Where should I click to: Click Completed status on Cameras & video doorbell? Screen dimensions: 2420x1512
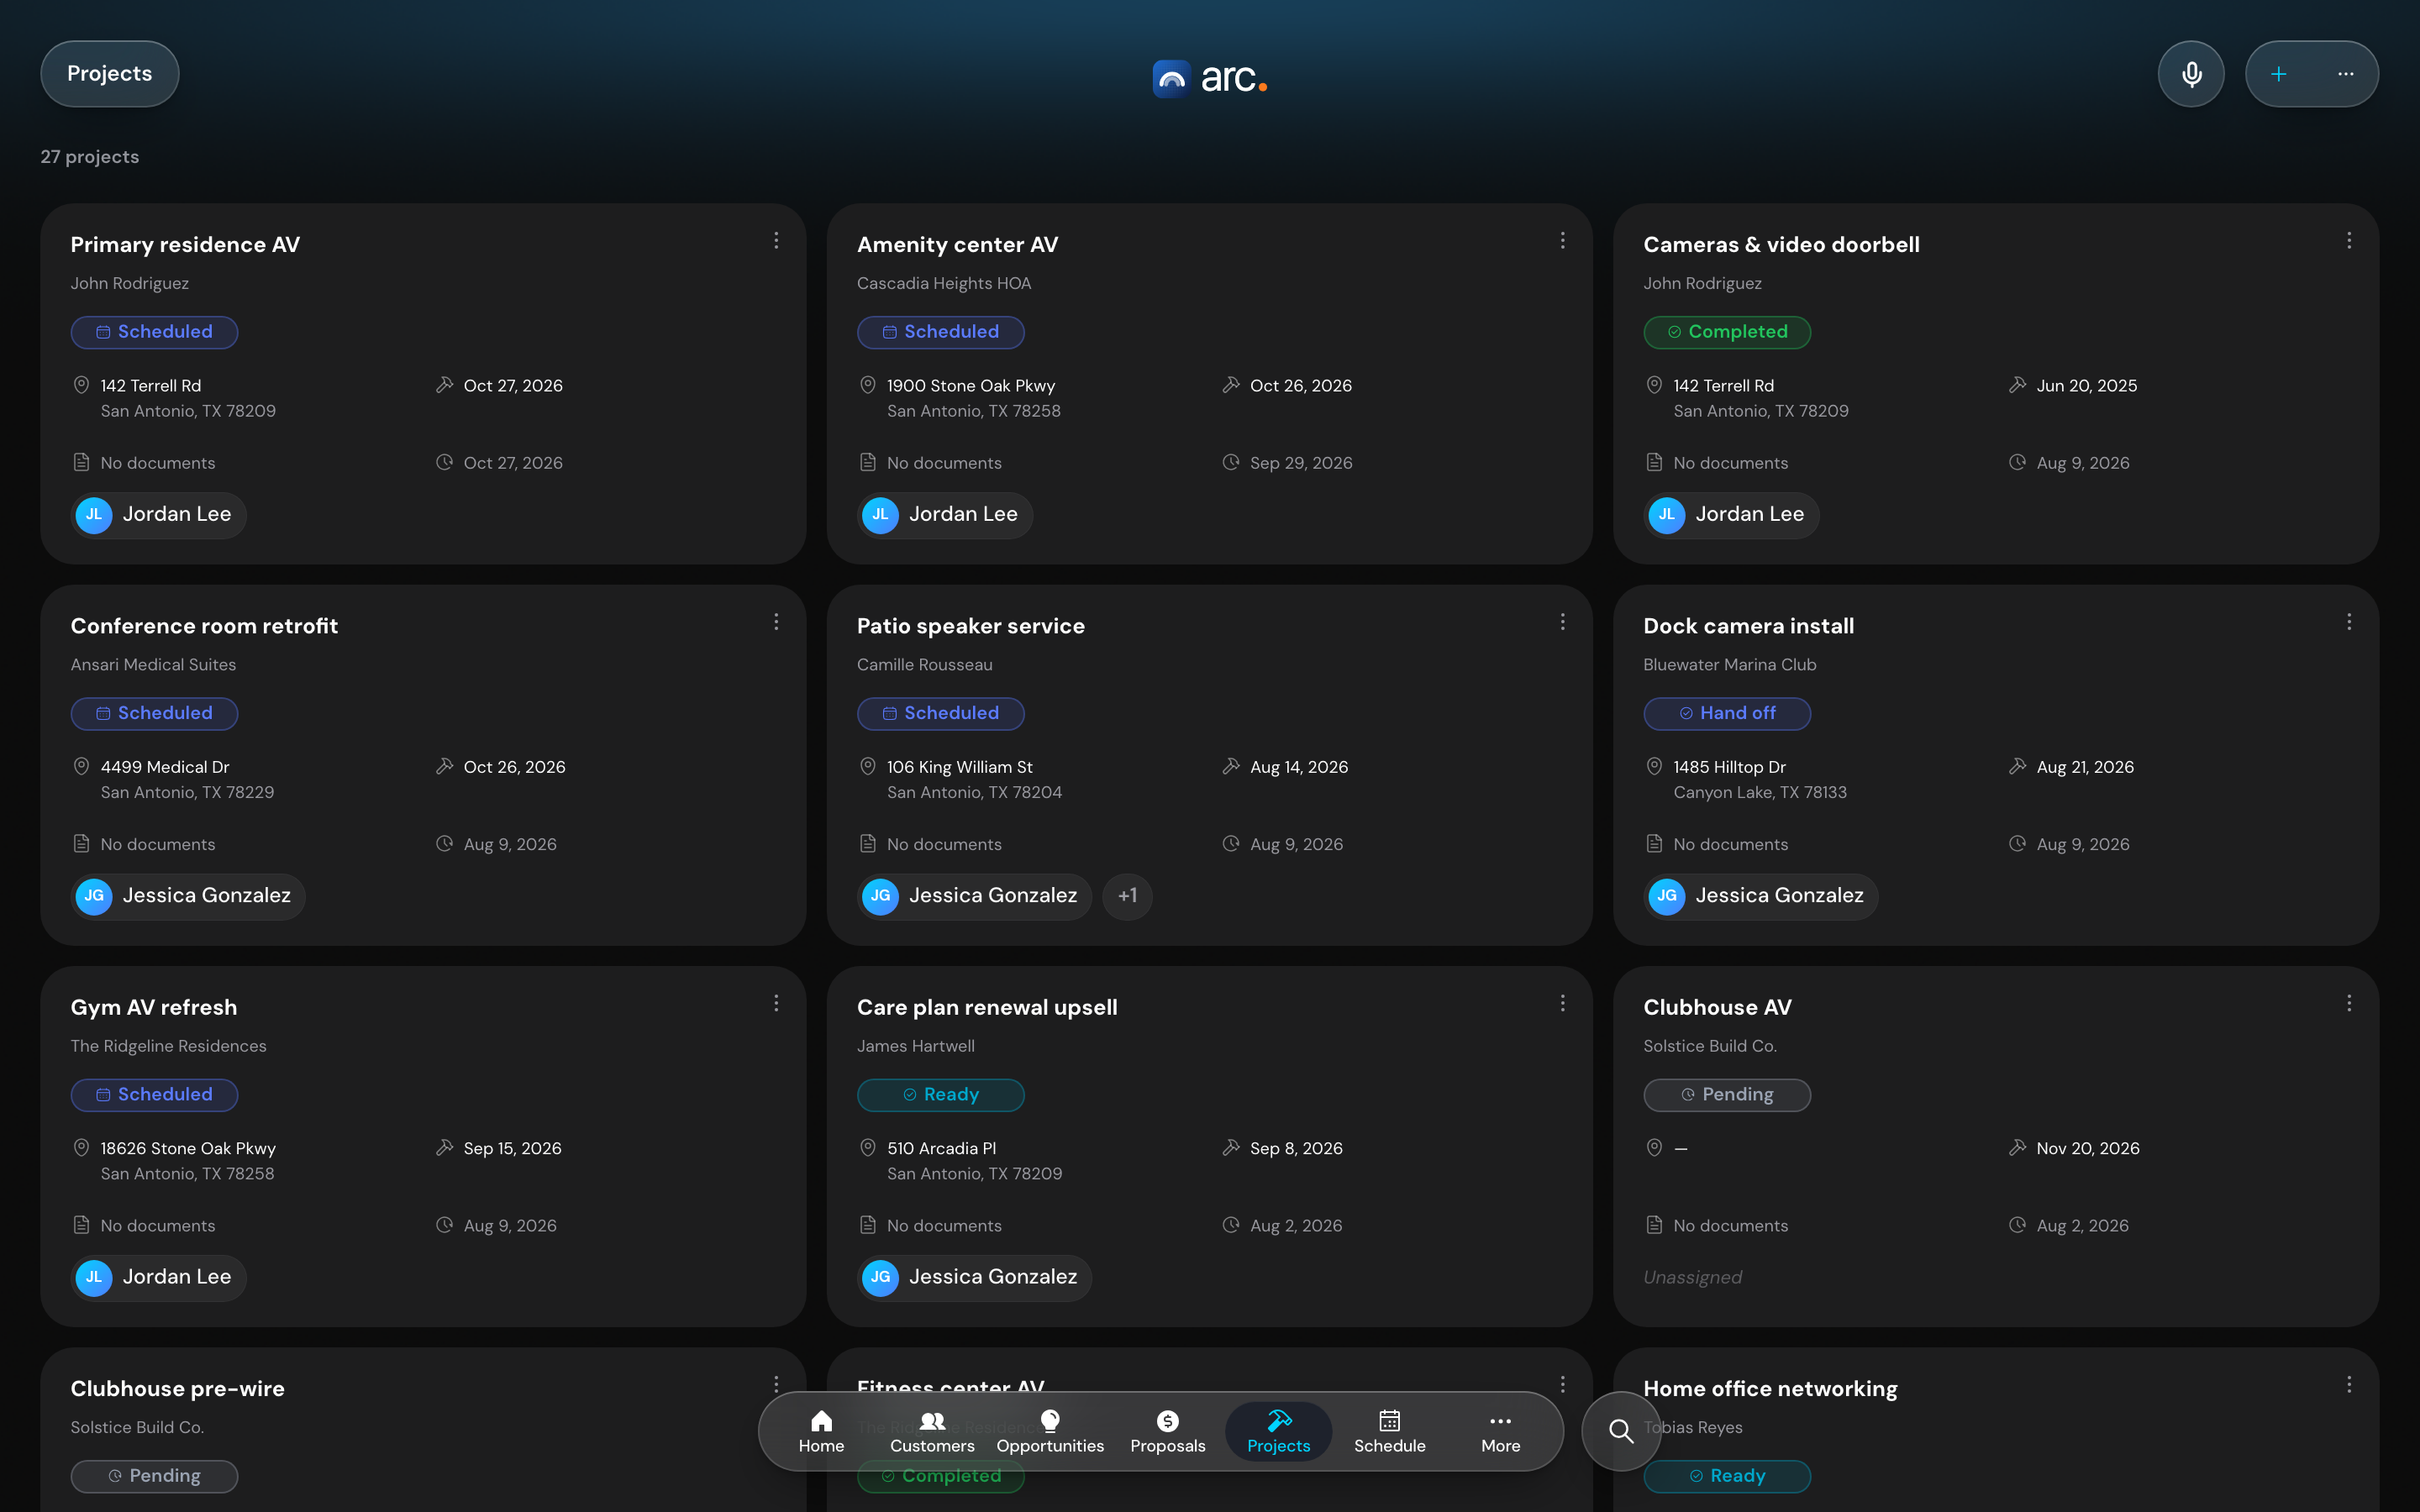point(1727,332)
